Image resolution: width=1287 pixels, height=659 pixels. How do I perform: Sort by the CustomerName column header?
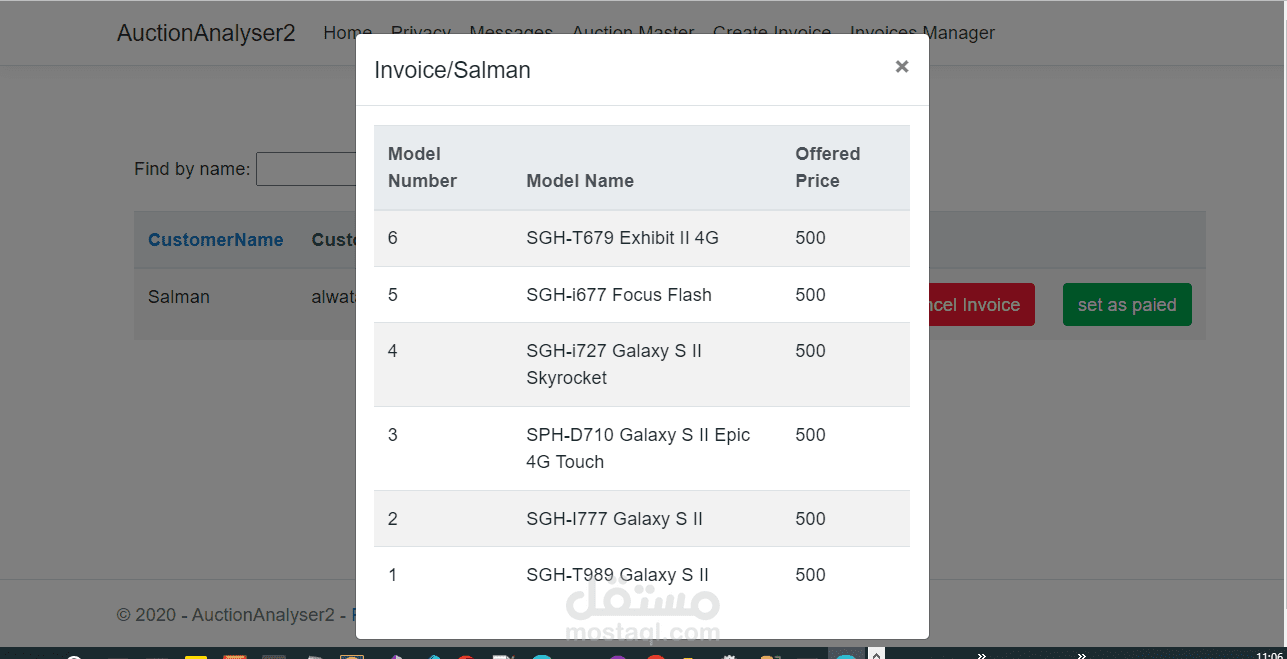(x=215, y=240)
